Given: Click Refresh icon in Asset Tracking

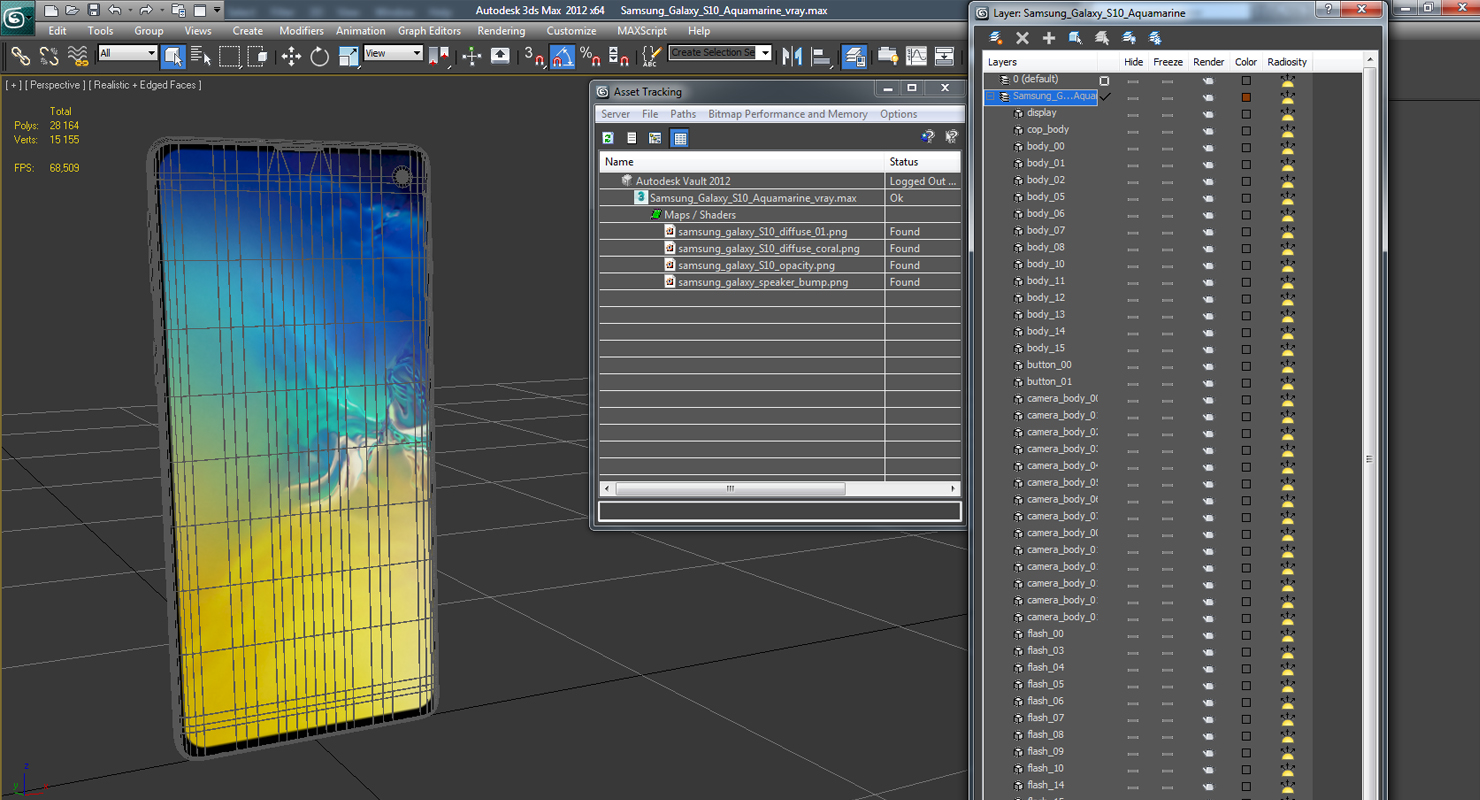Looking at the screenshot, I should pyautogui.click(x=608, y=138).
